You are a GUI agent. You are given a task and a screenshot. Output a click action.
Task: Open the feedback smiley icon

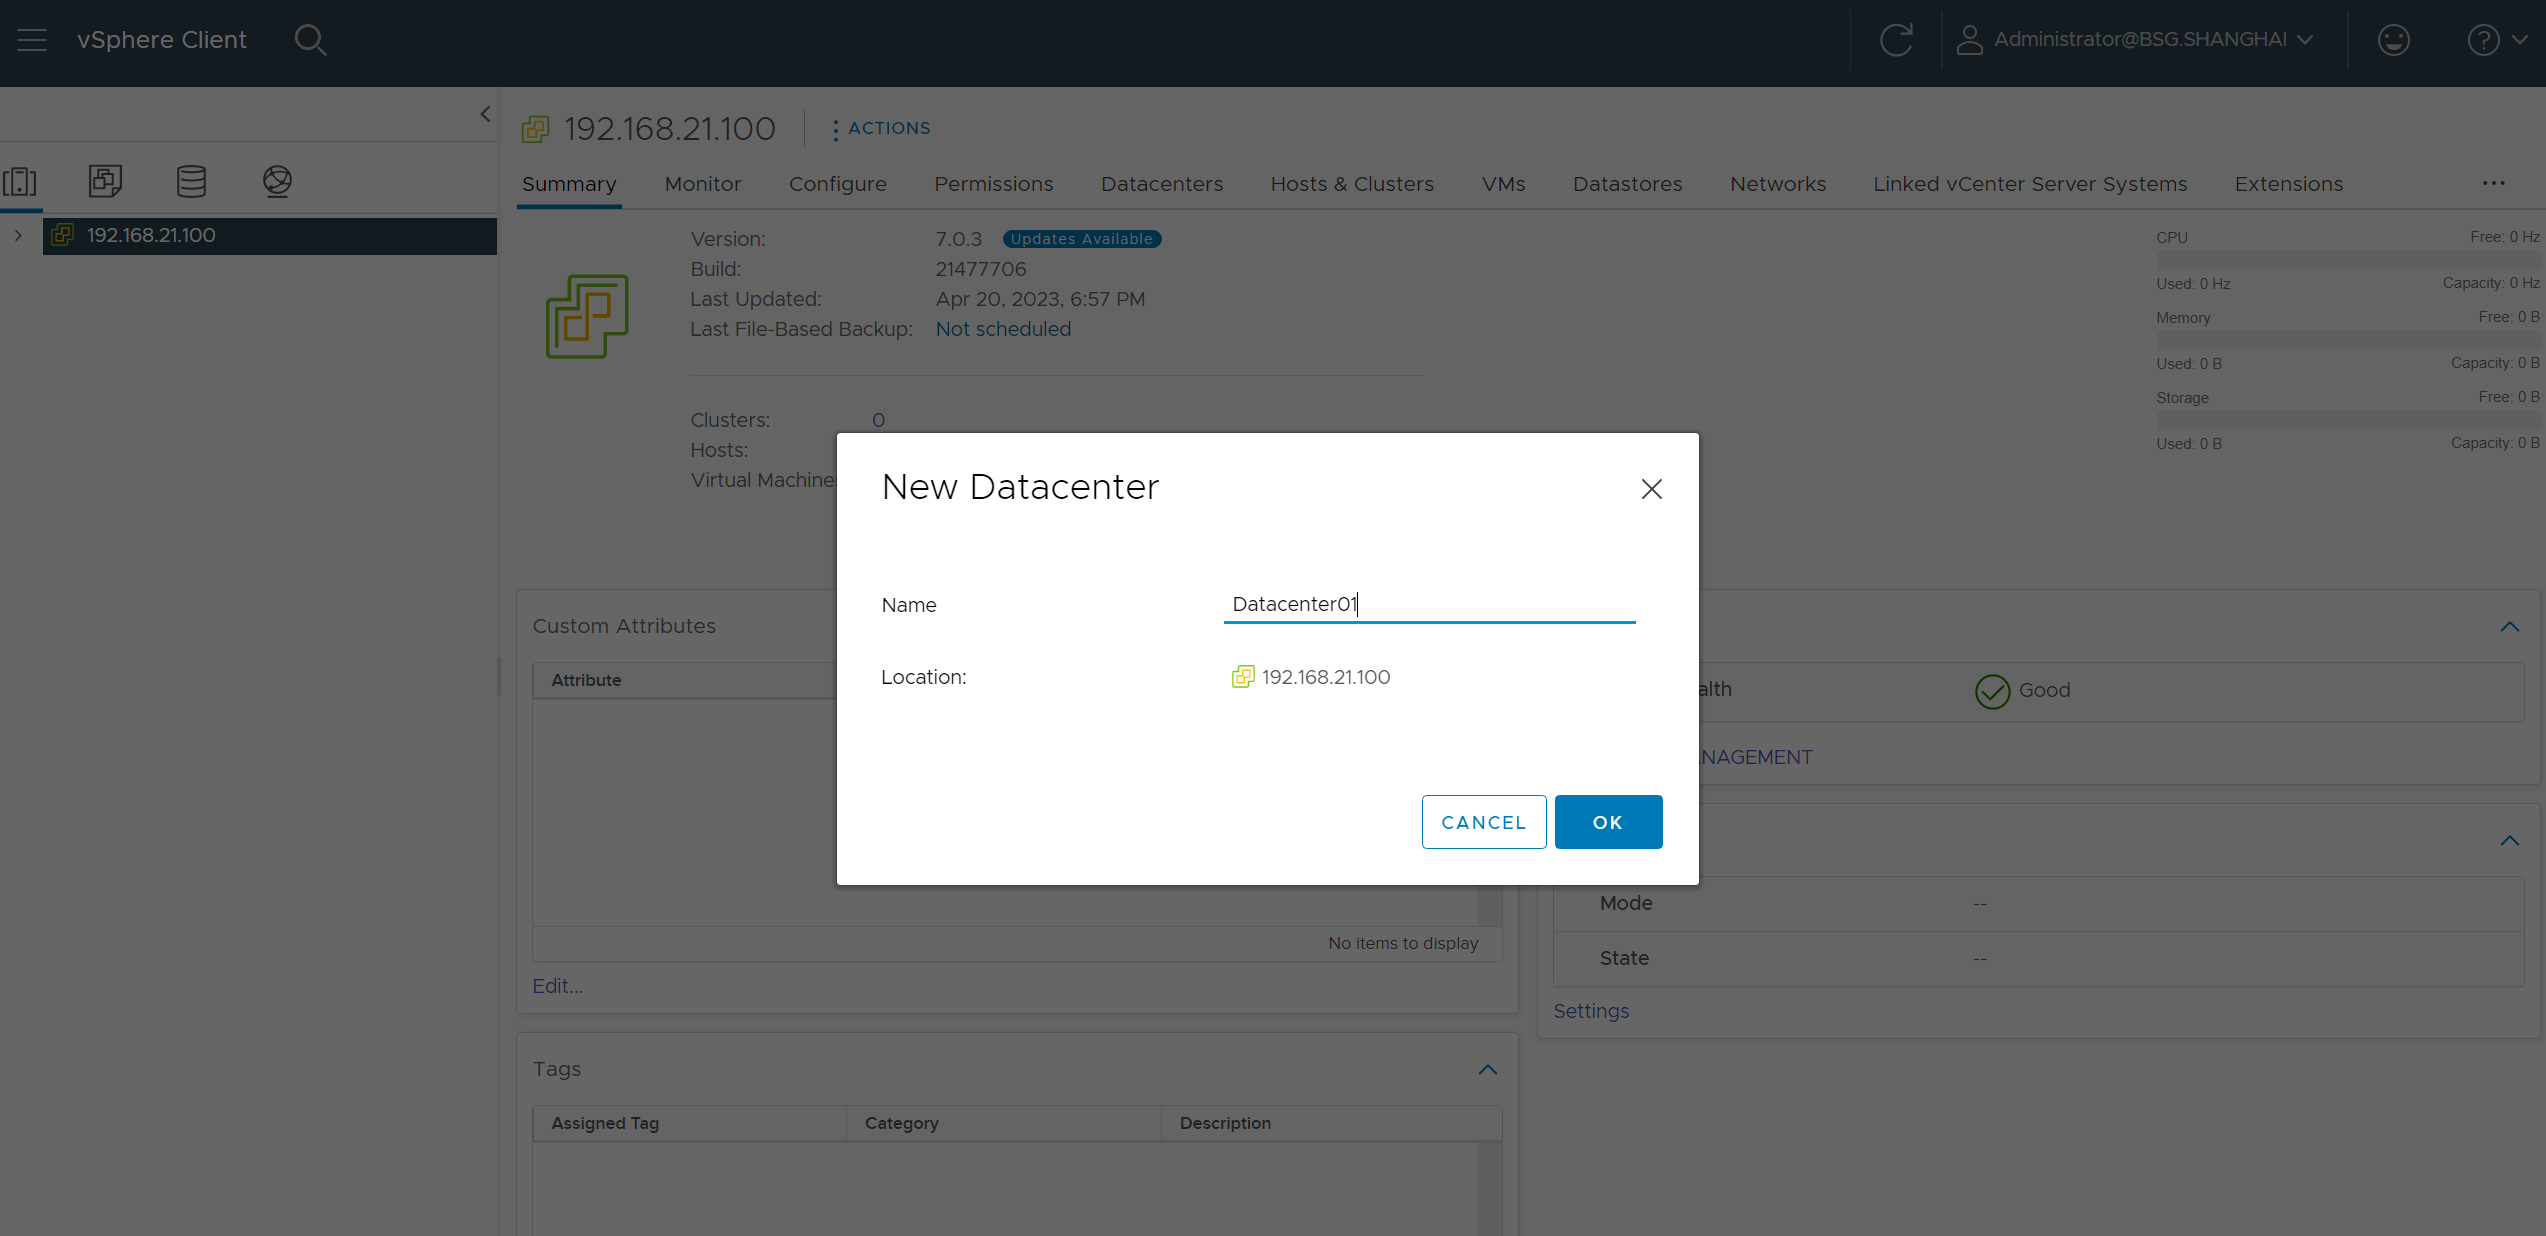tap(2393, 40)
